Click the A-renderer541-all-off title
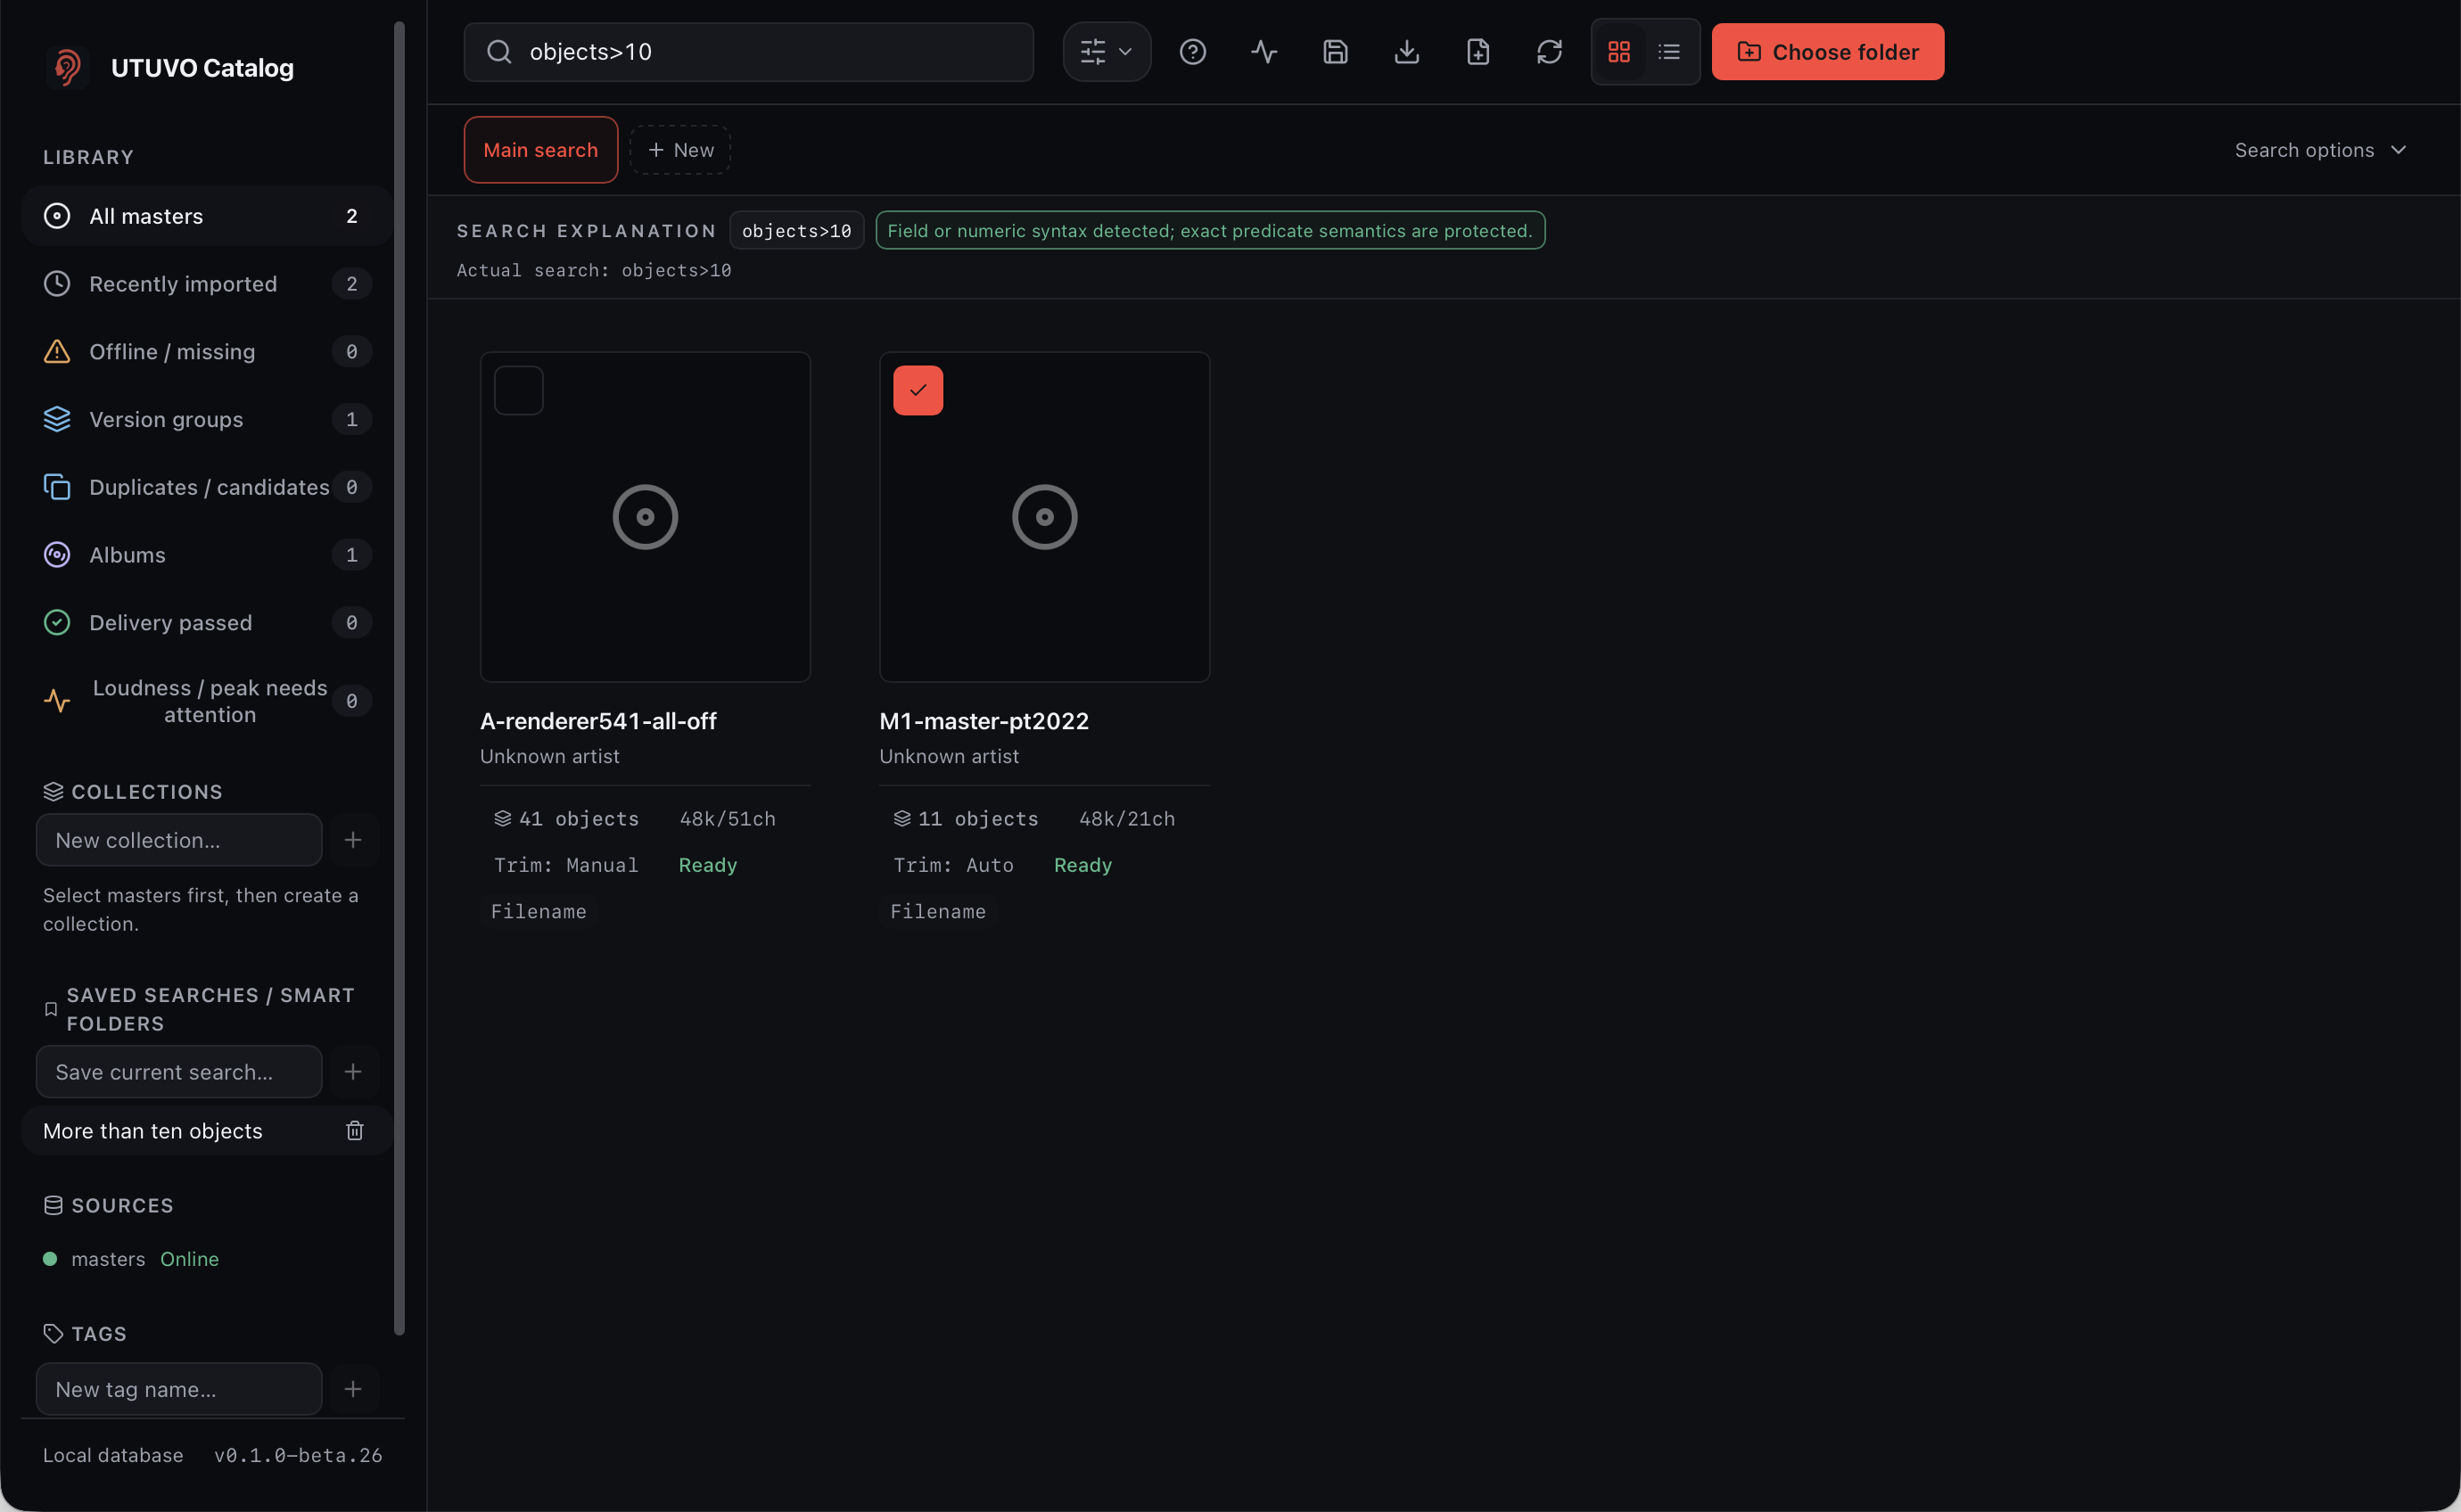2461x1512 pixels. click(598, 721)
